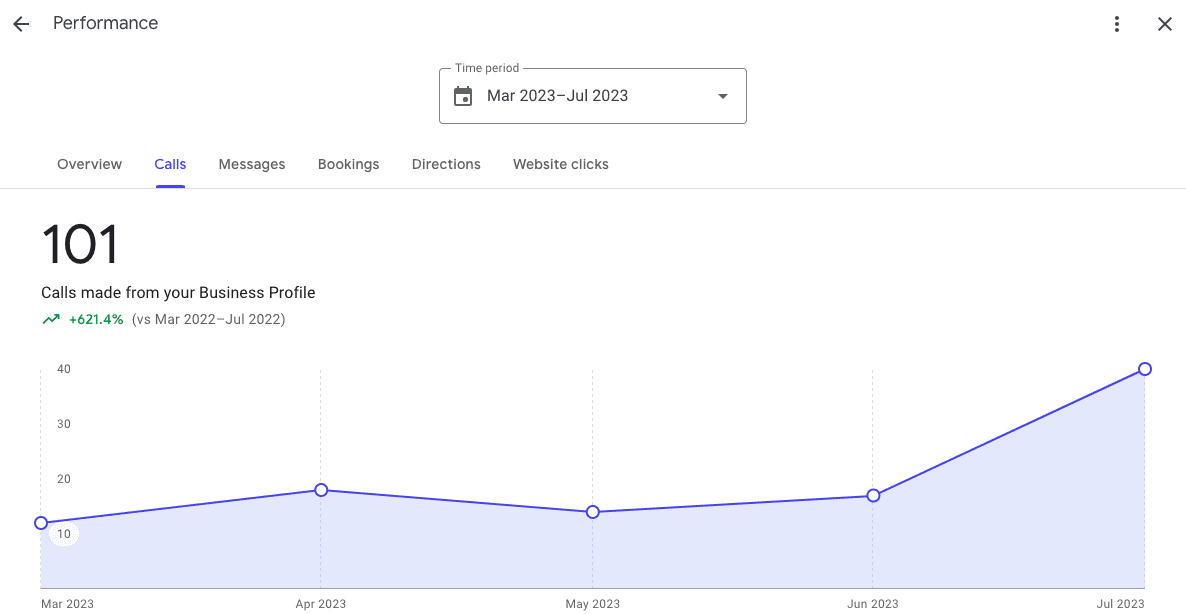Go back using the left arrow icon

[x=21, y=24]
